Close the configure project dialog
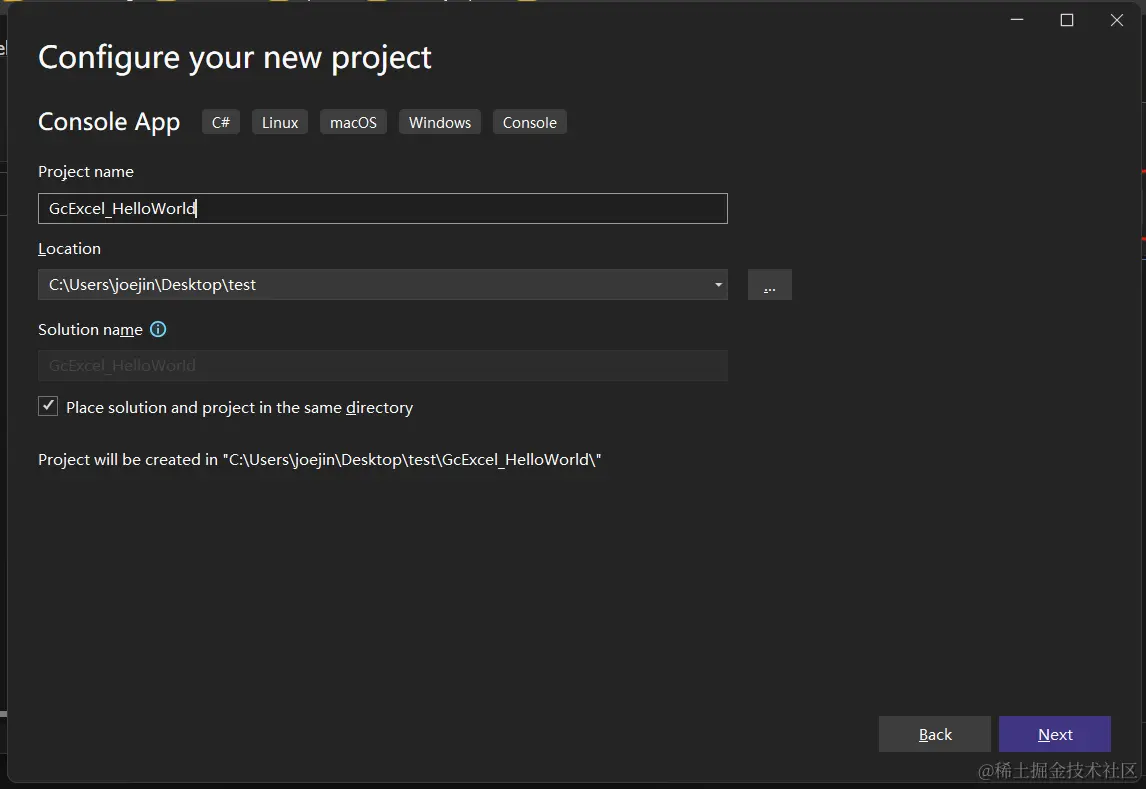1146x789 pixels. click(x=1117, y=20)
